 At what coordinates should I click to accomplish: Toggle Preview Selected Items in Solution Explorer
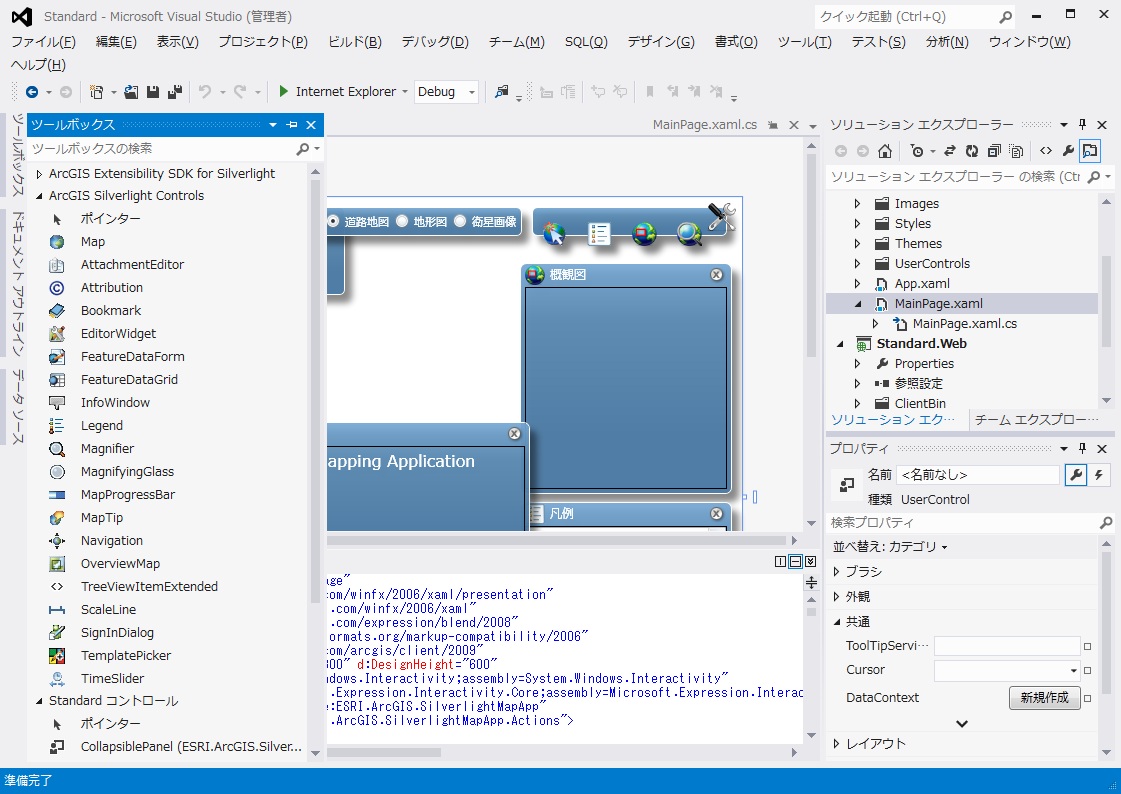(1090, 151)
